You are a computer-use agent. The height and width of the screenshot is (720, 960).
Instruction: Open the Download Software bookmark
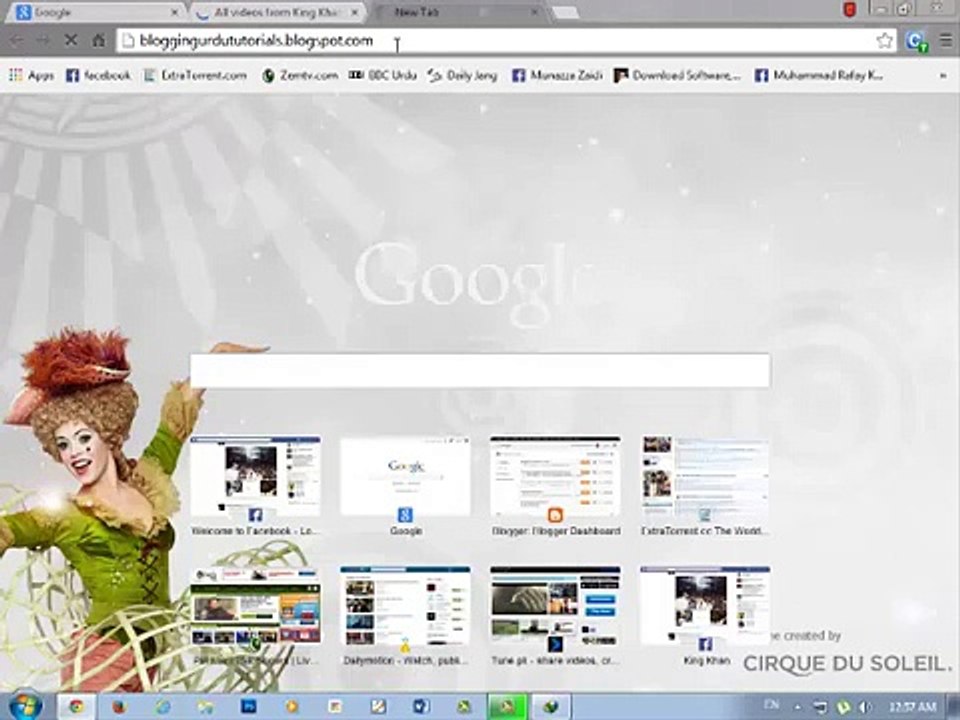point(677,75)
